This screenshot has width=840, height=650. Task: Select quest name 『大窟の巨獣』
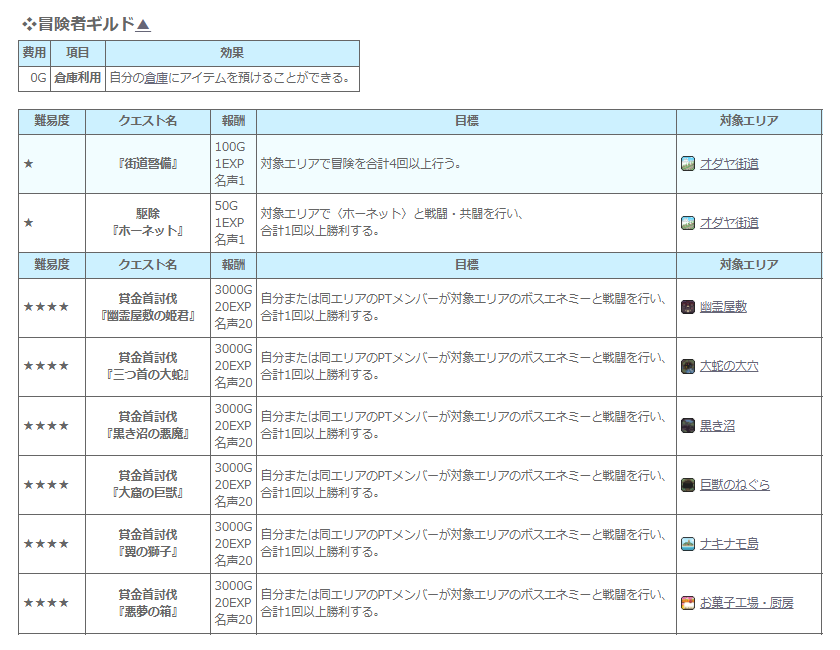pos(148,492)
